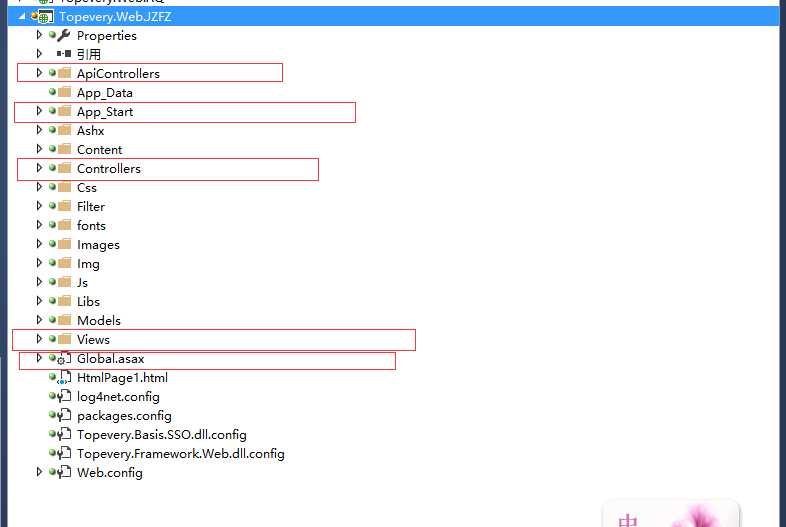Expand the ApiControllers folder
The image size is (786, 527).
click(39, 73)
